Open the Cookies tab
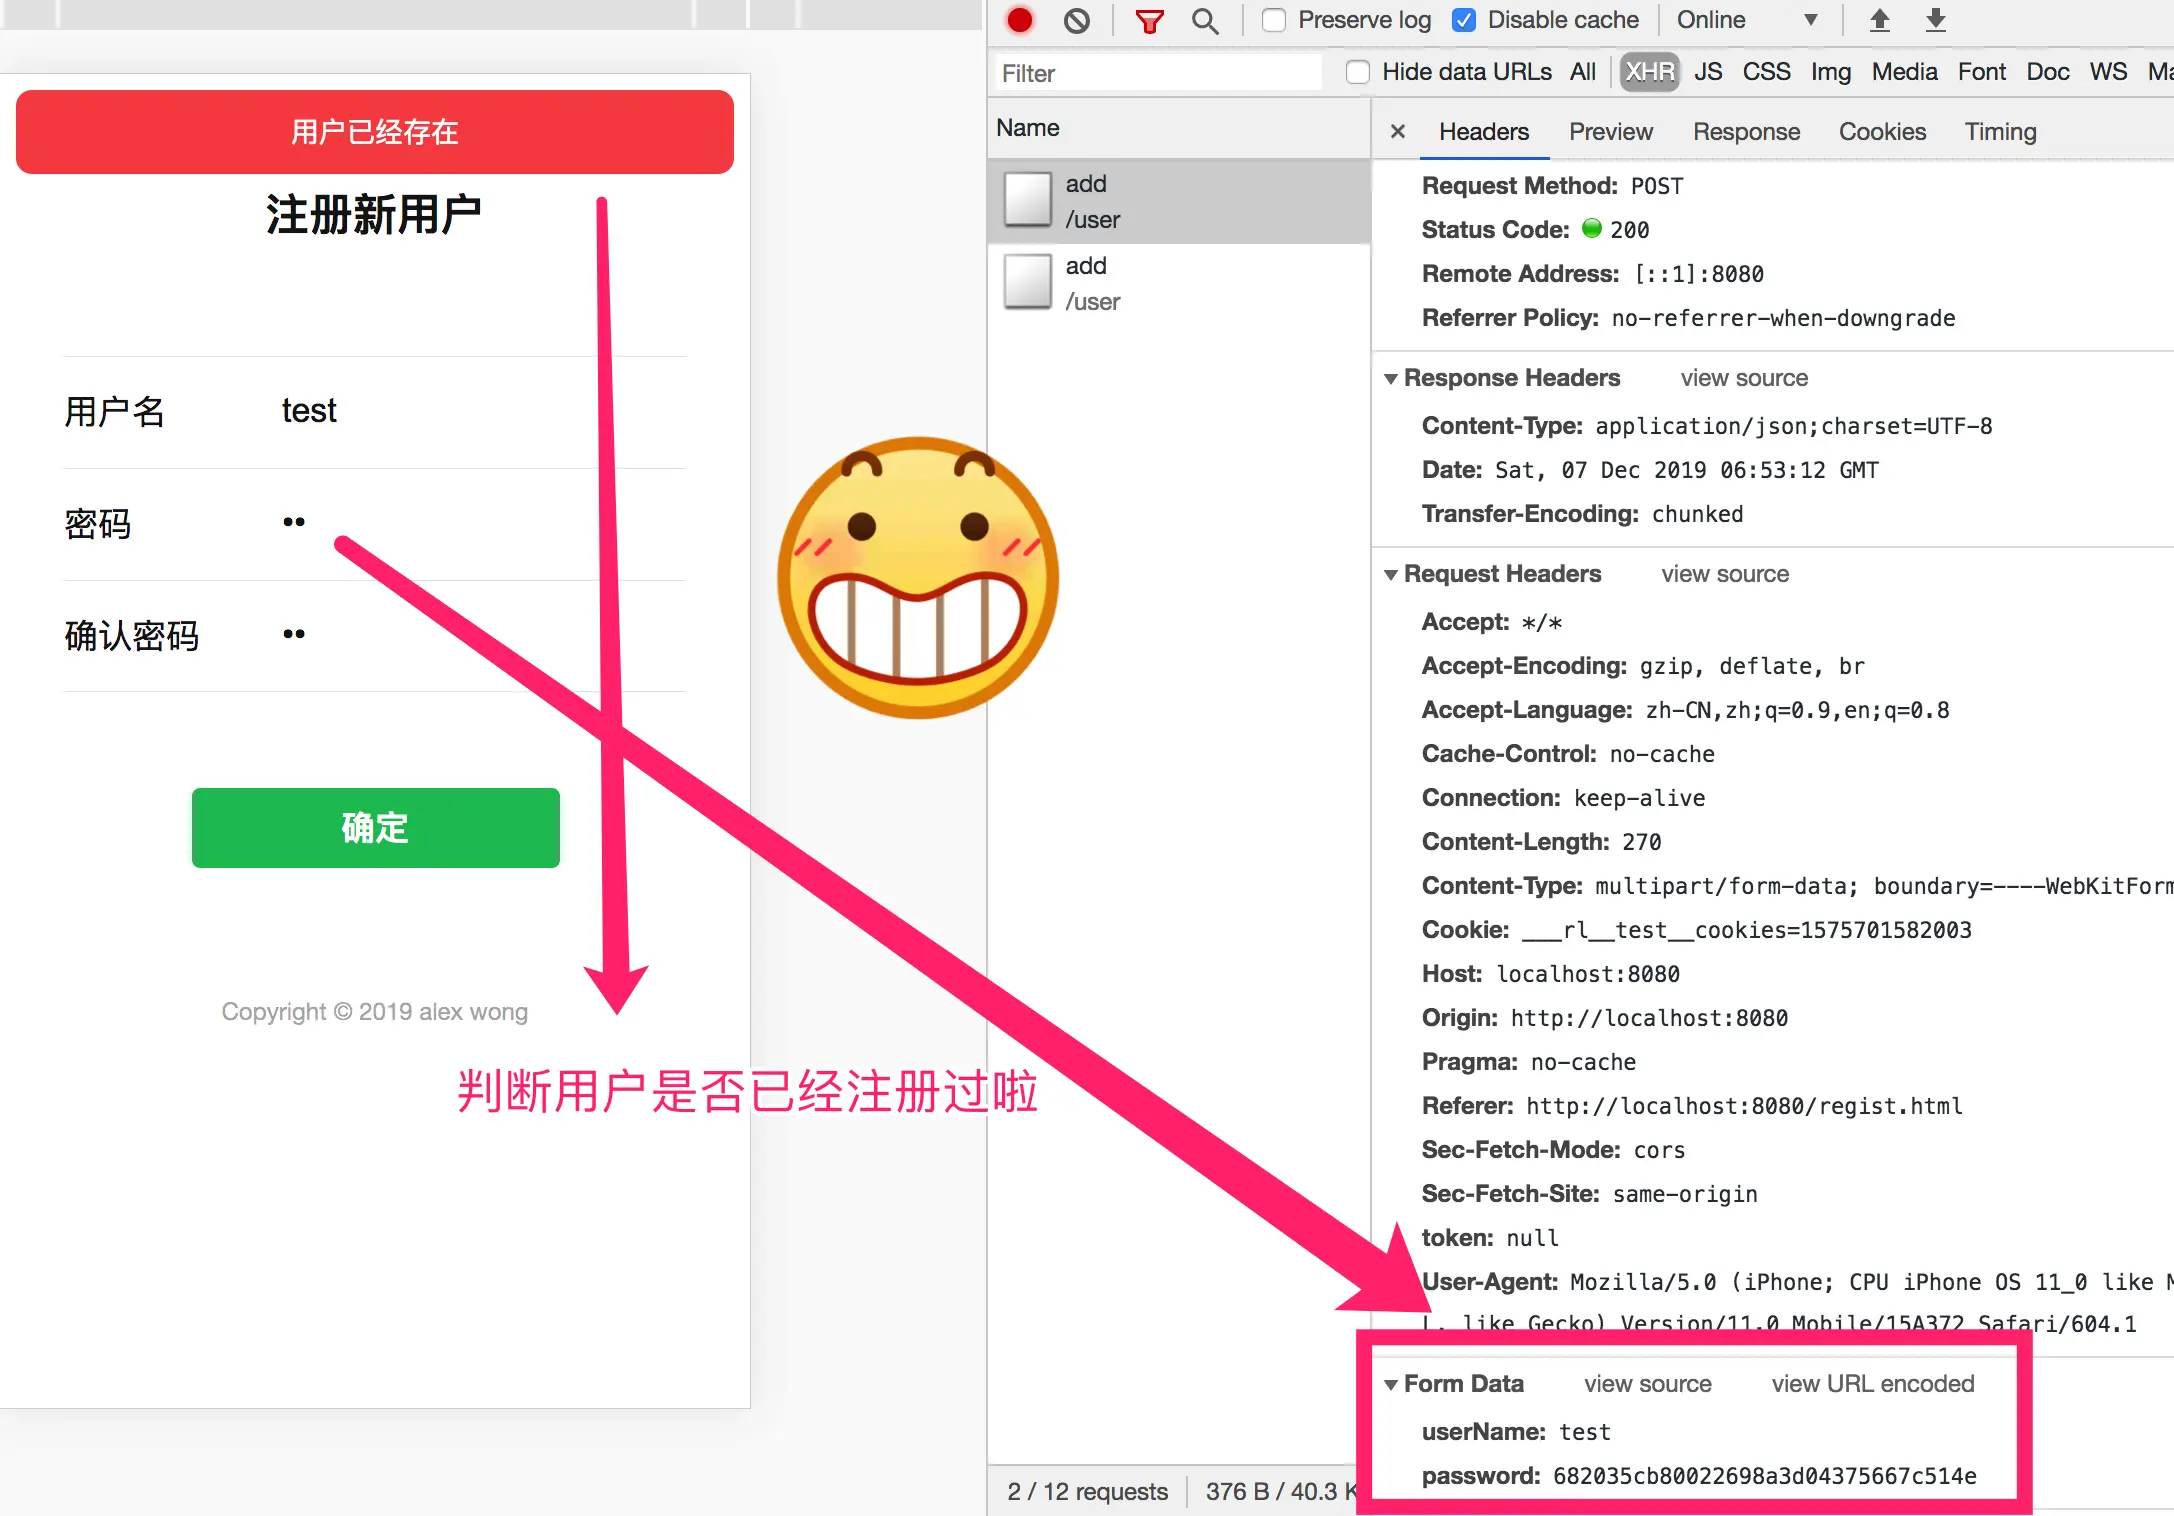The image size is (2174, 1516). (x=1881, y=131)
